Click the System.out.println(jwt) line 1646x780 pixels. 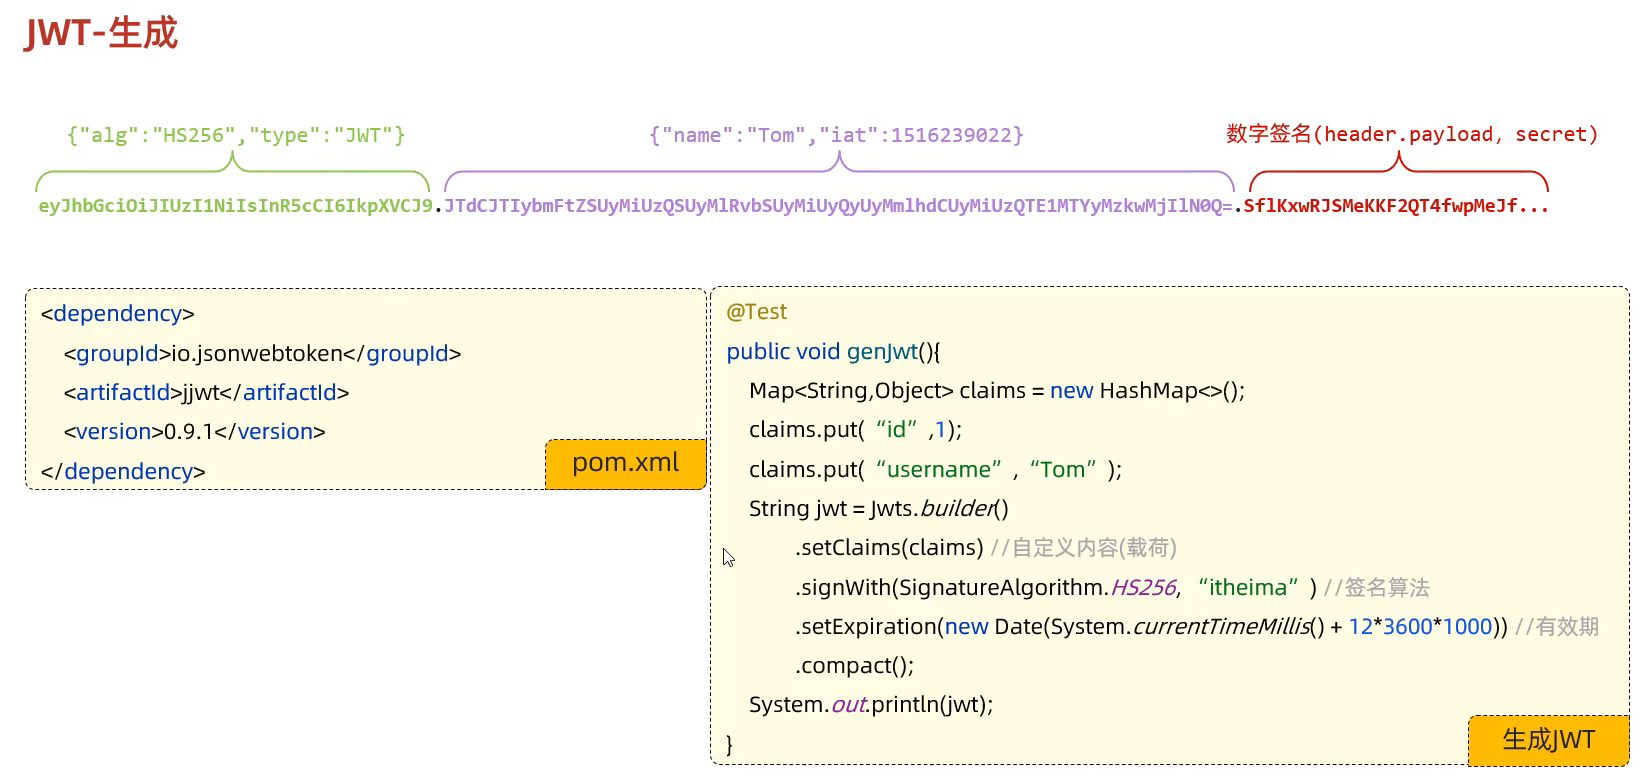point(870,704)
